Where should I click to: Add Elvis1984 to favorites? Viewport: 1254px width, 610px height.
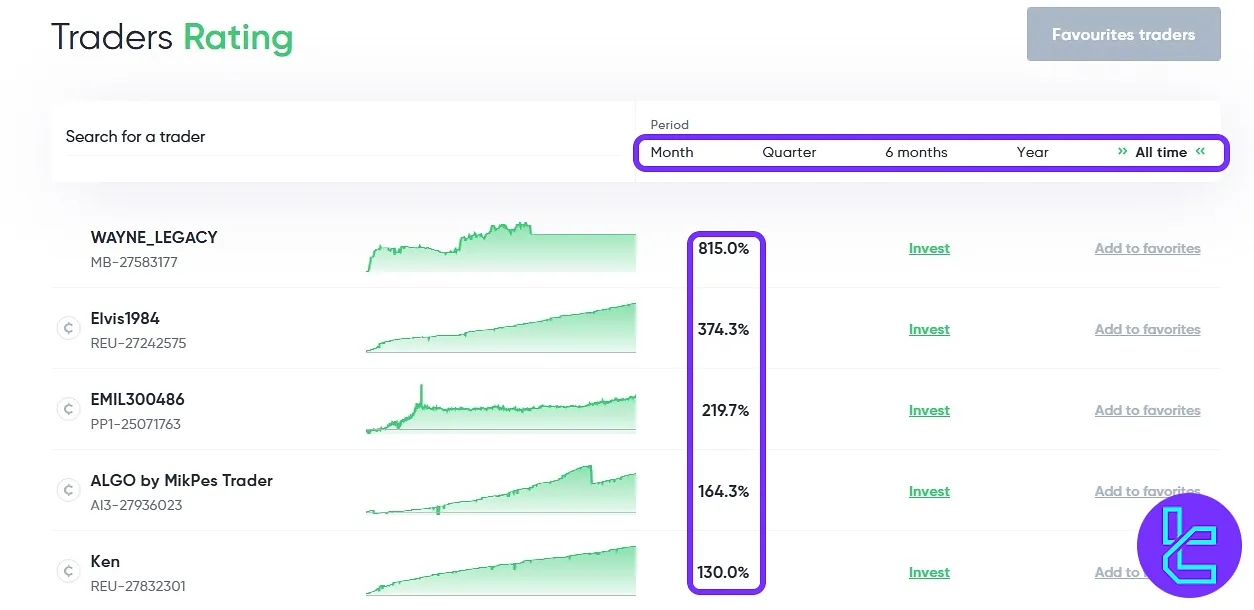[1147, 329]
